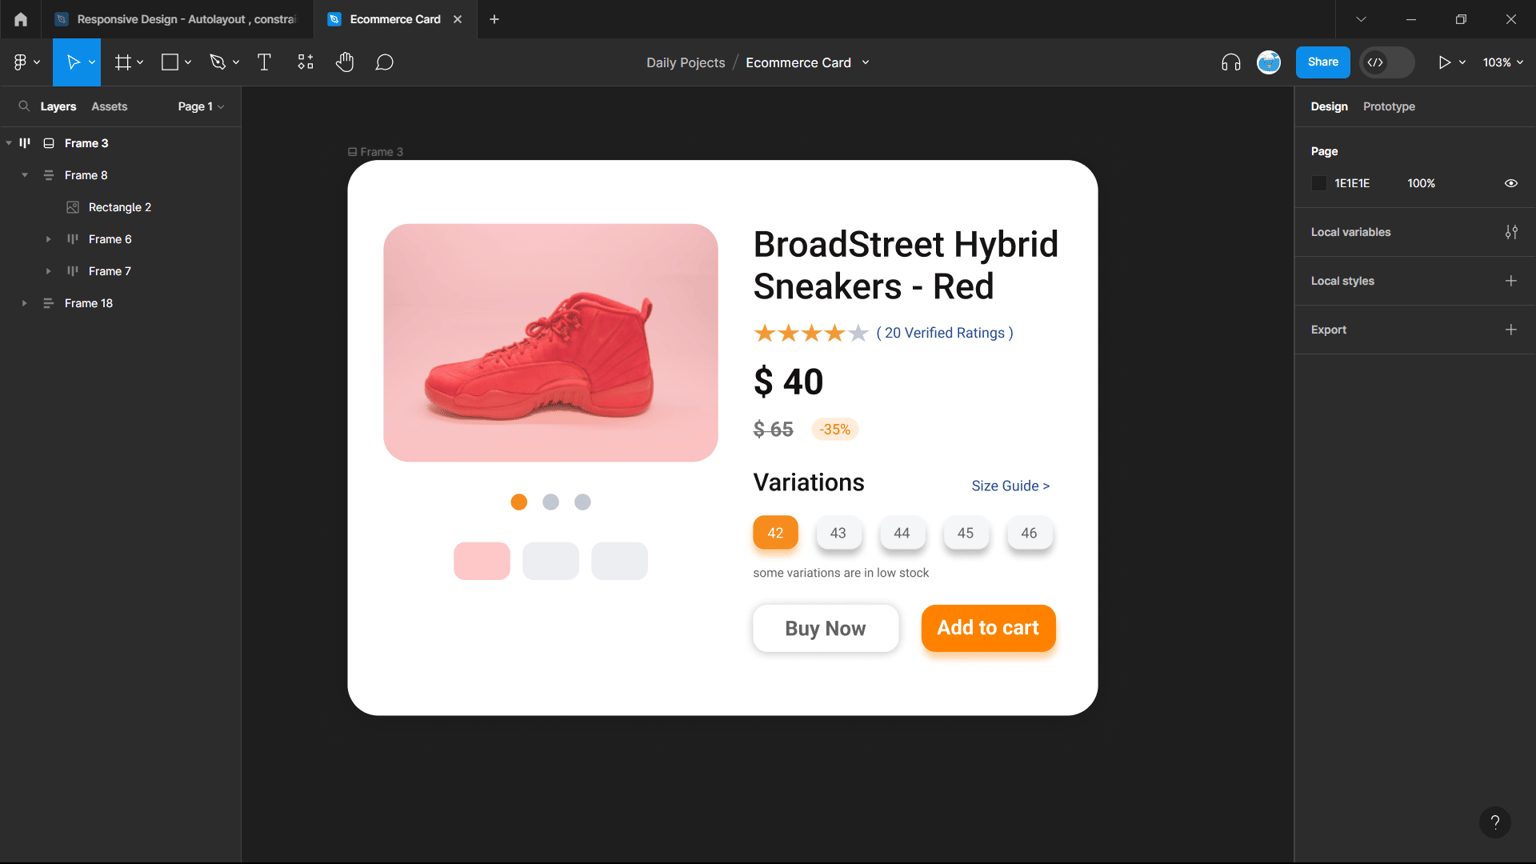Select the Rectangle shape tool

[x=170, y=62]
